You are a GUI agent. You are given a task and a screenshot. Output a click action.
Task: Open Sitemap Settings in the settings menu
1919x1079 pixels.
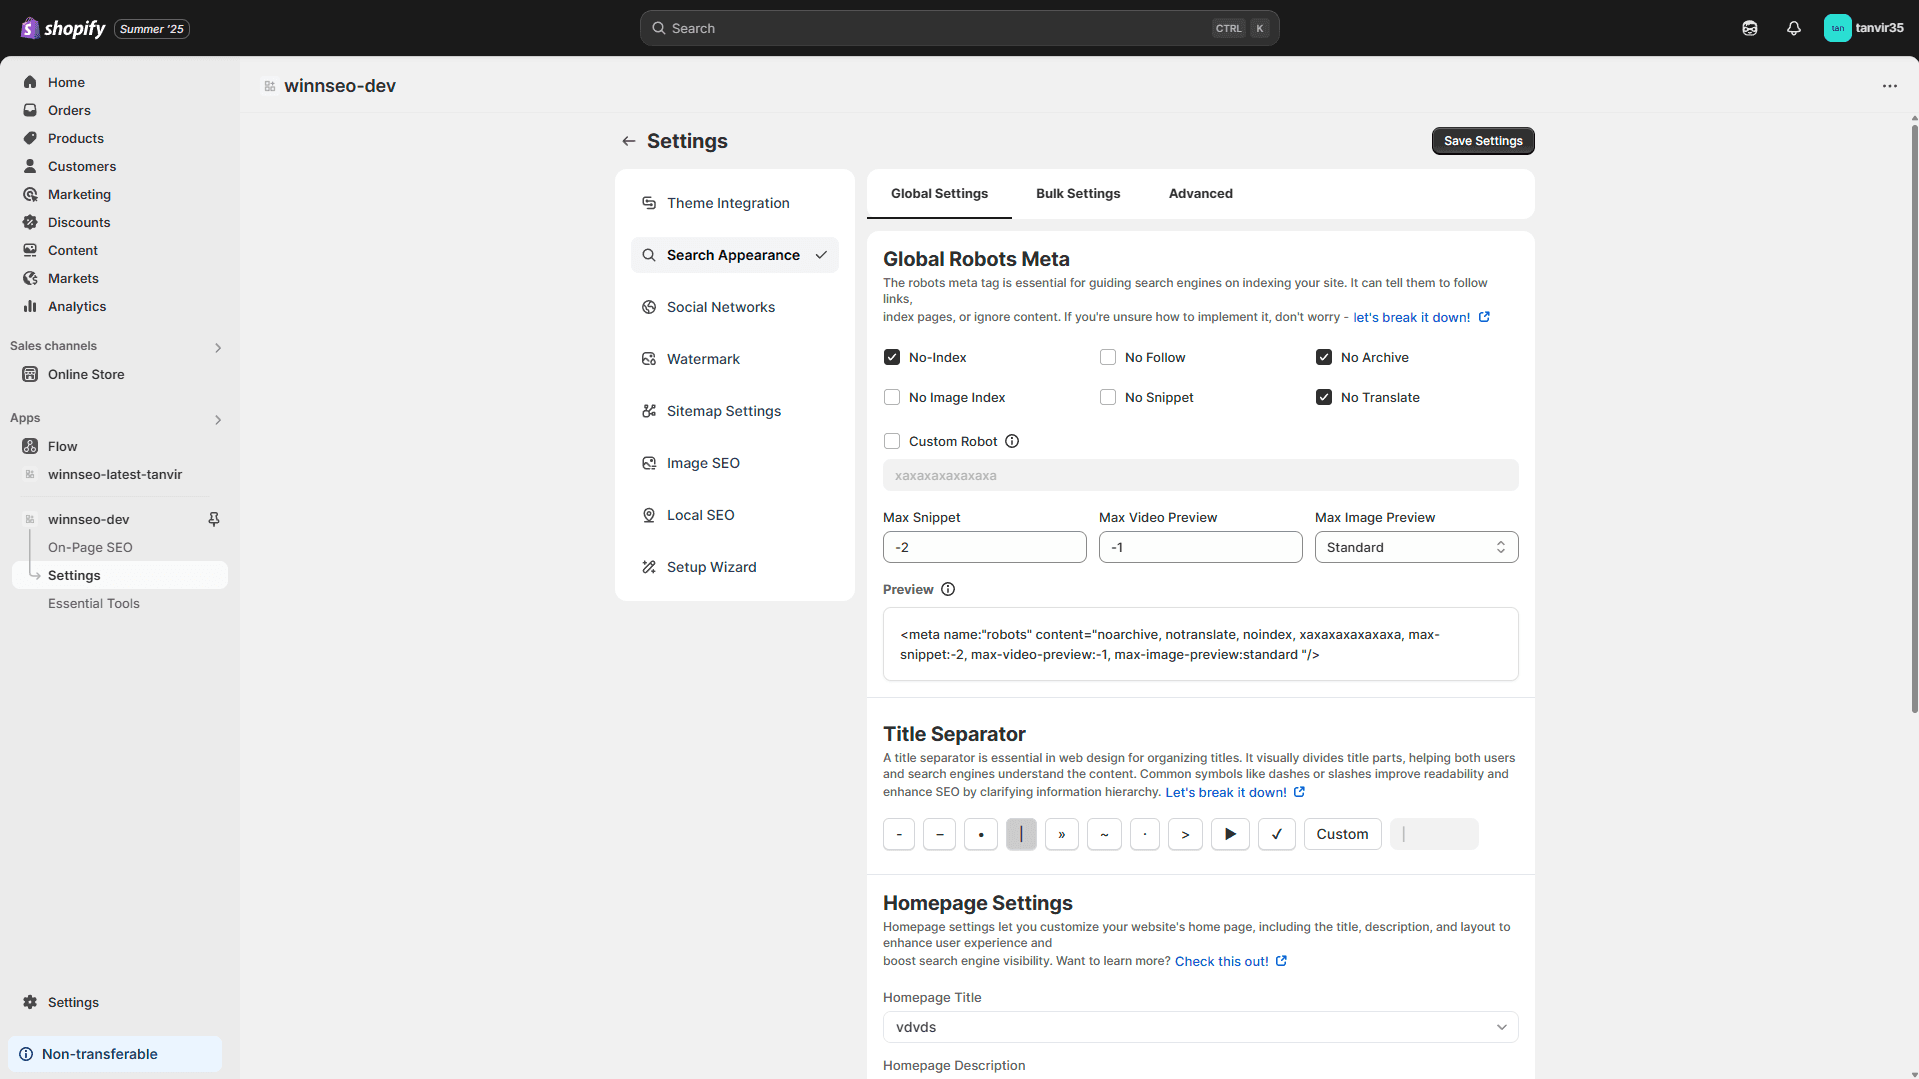tap(724, 411)
